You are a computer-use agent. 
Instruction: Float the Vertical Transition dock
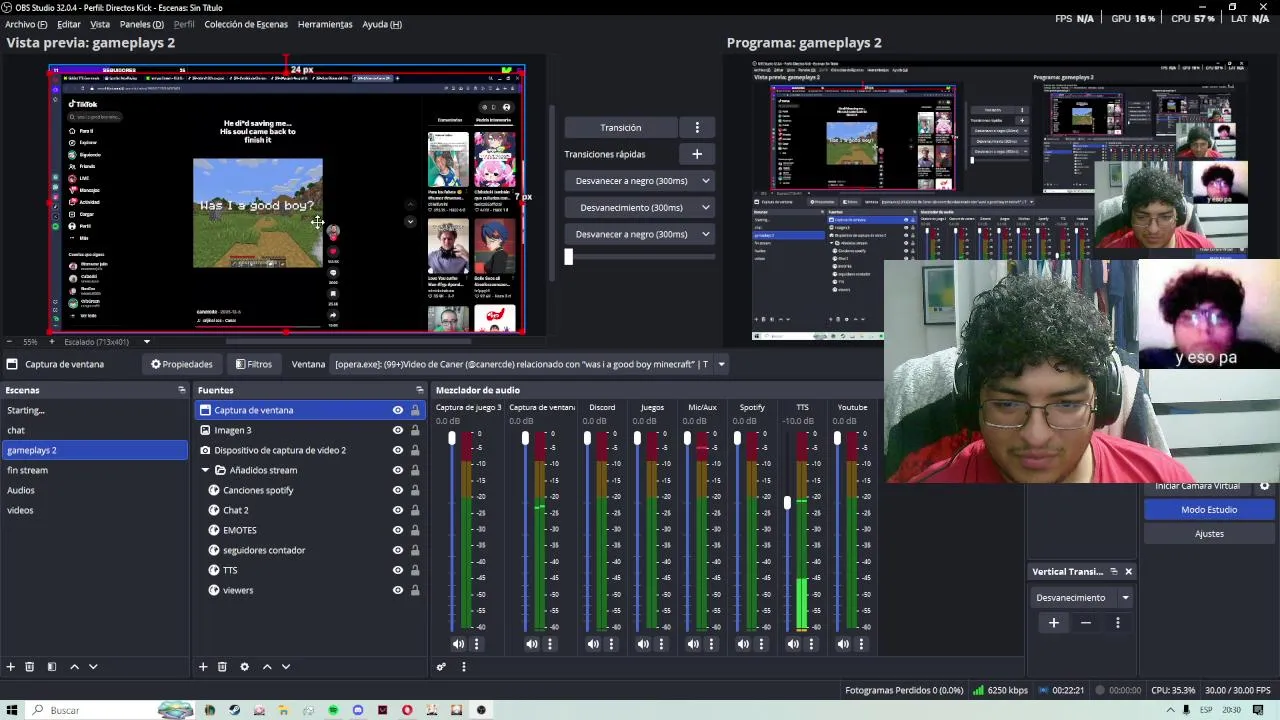point(1114,571)
